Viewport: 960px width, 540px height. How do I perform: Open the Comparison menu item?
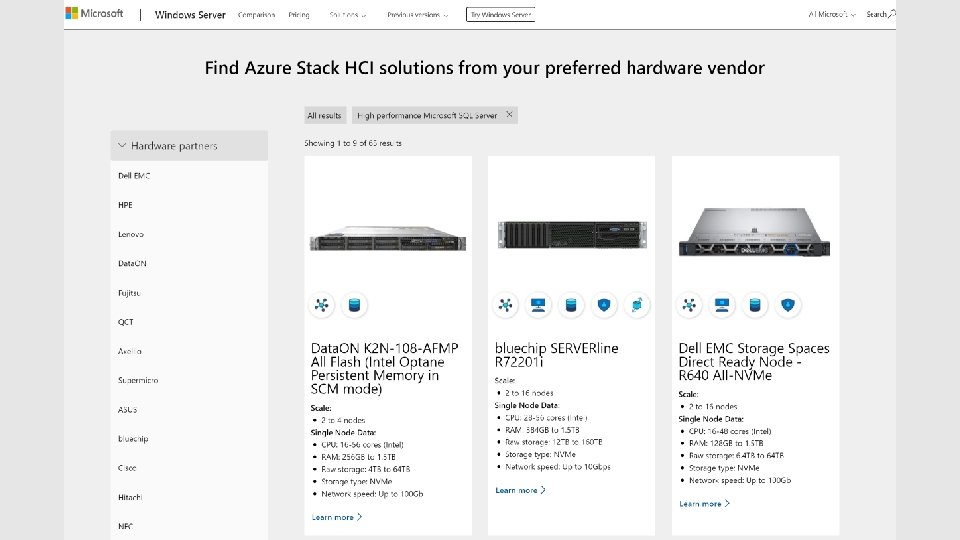[x=256, y=15]
